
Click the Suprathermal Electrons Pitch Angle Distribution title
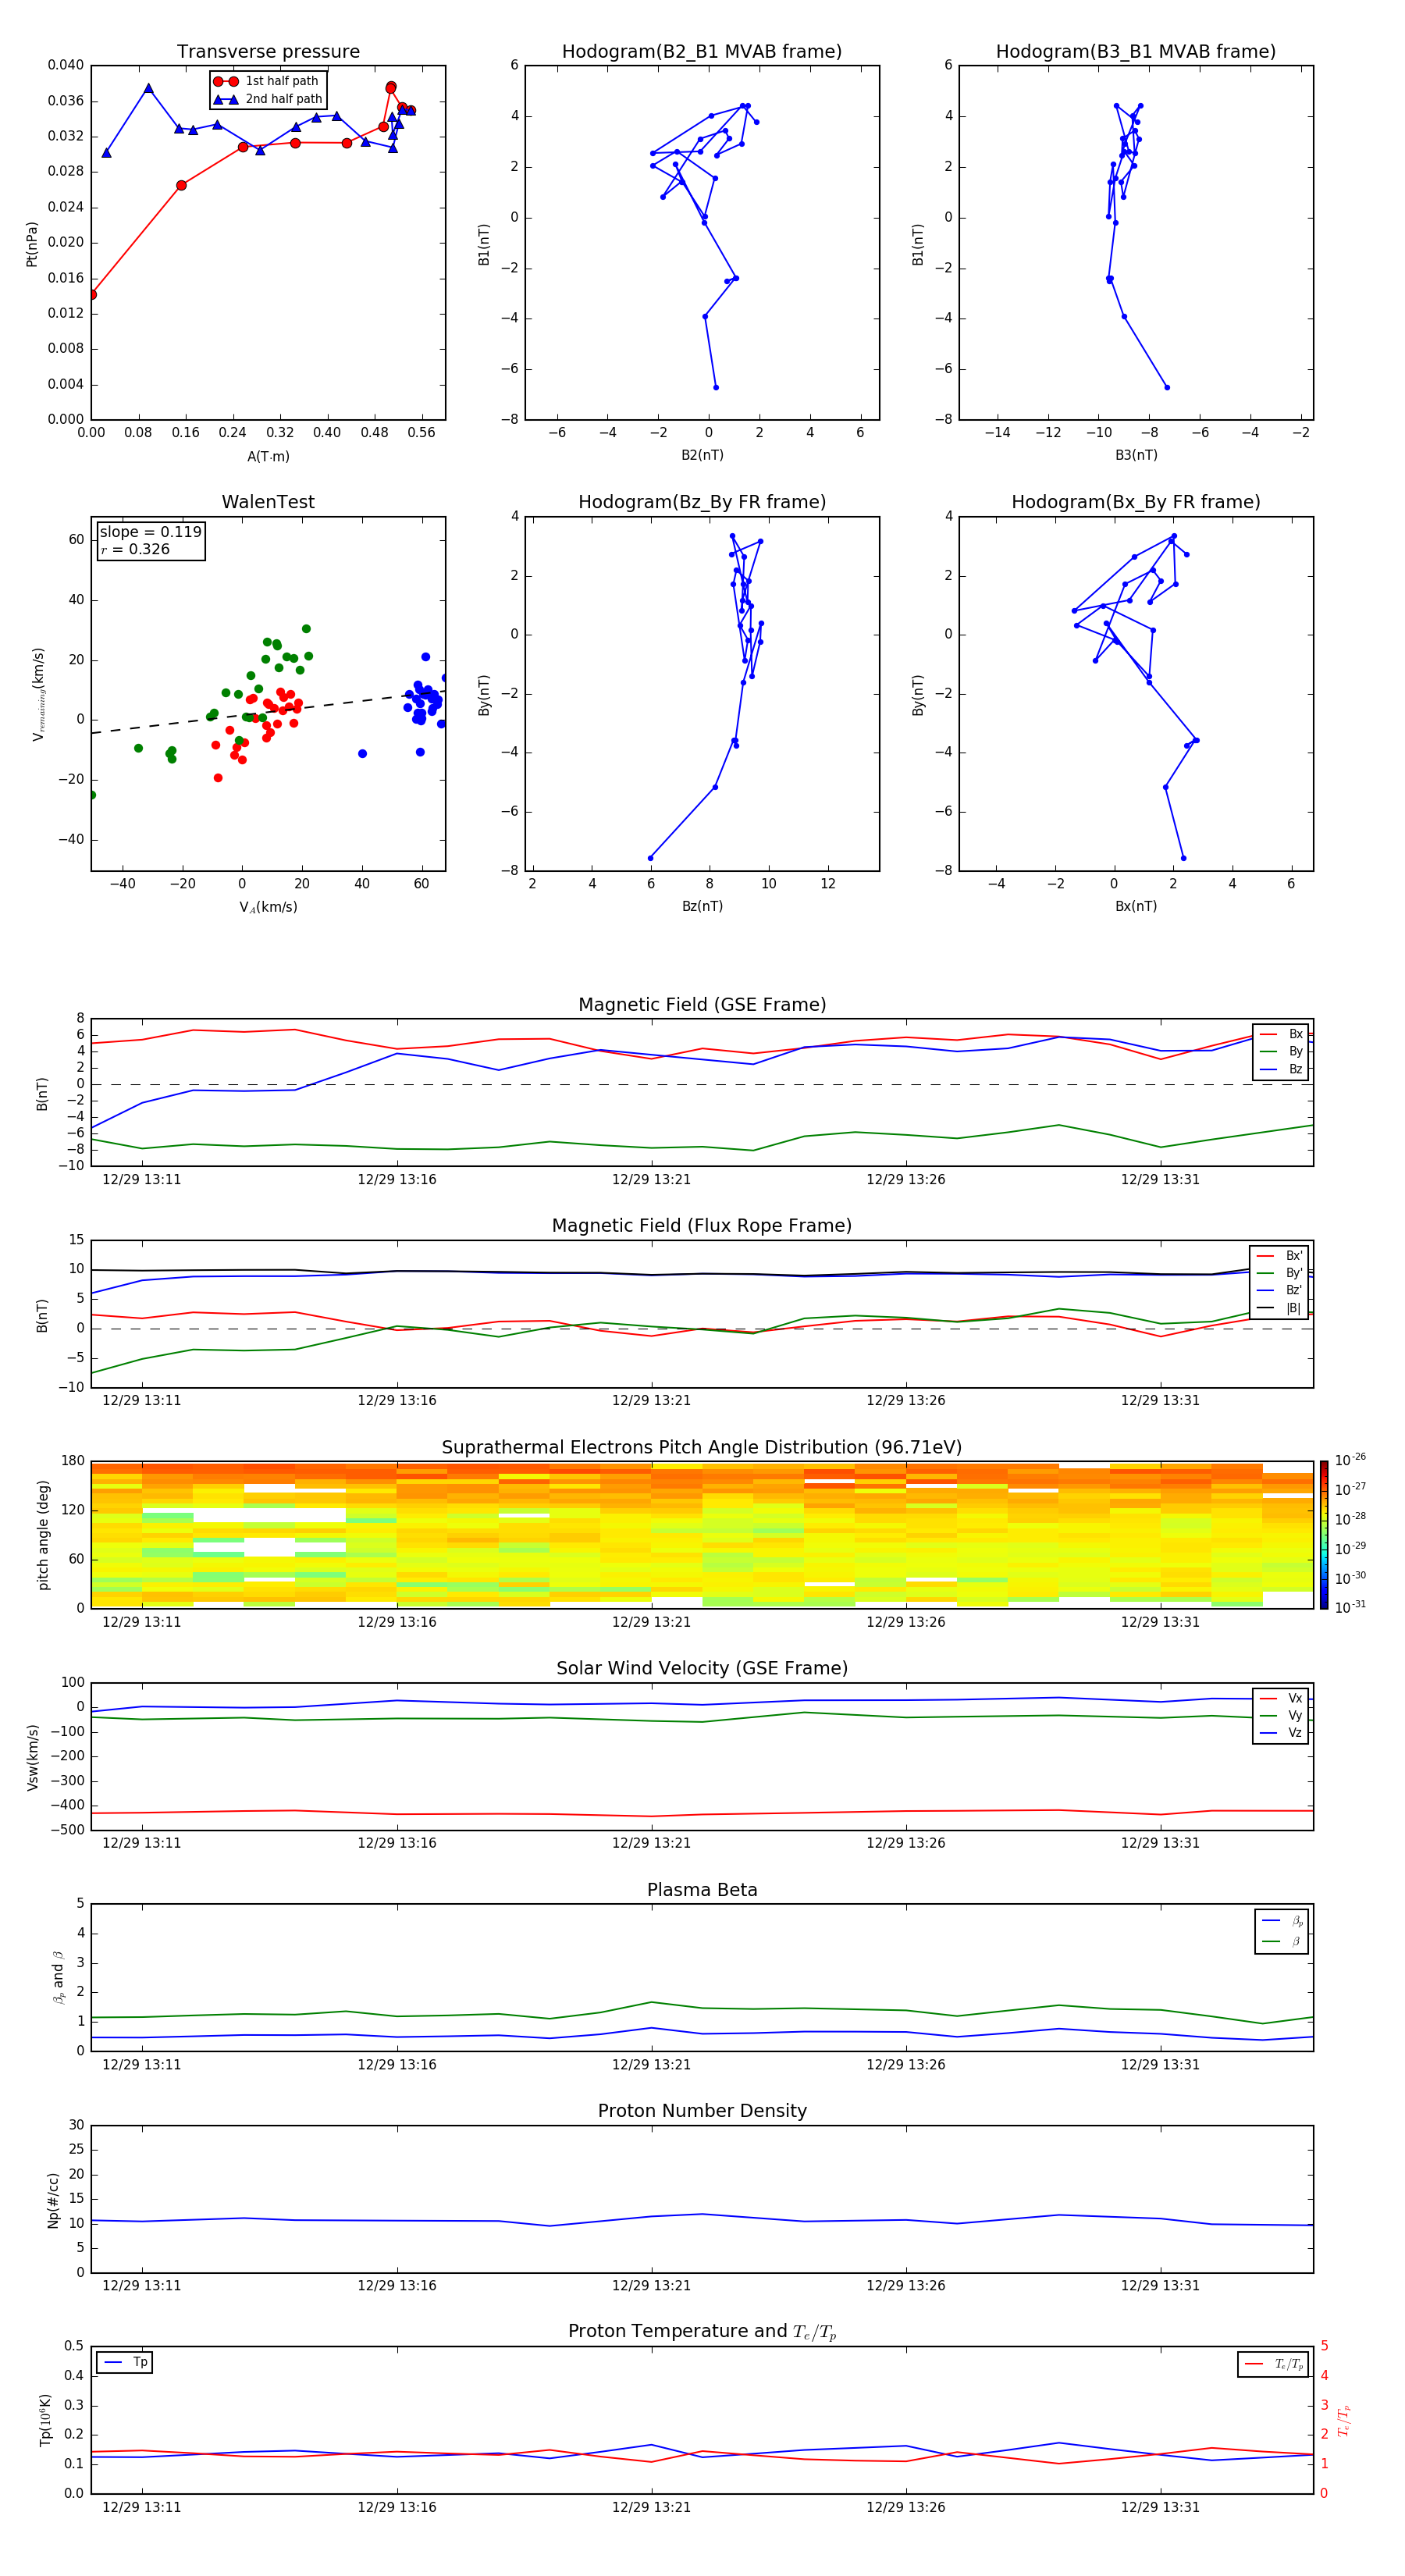pyautogui.click(x=702, y=1448)
